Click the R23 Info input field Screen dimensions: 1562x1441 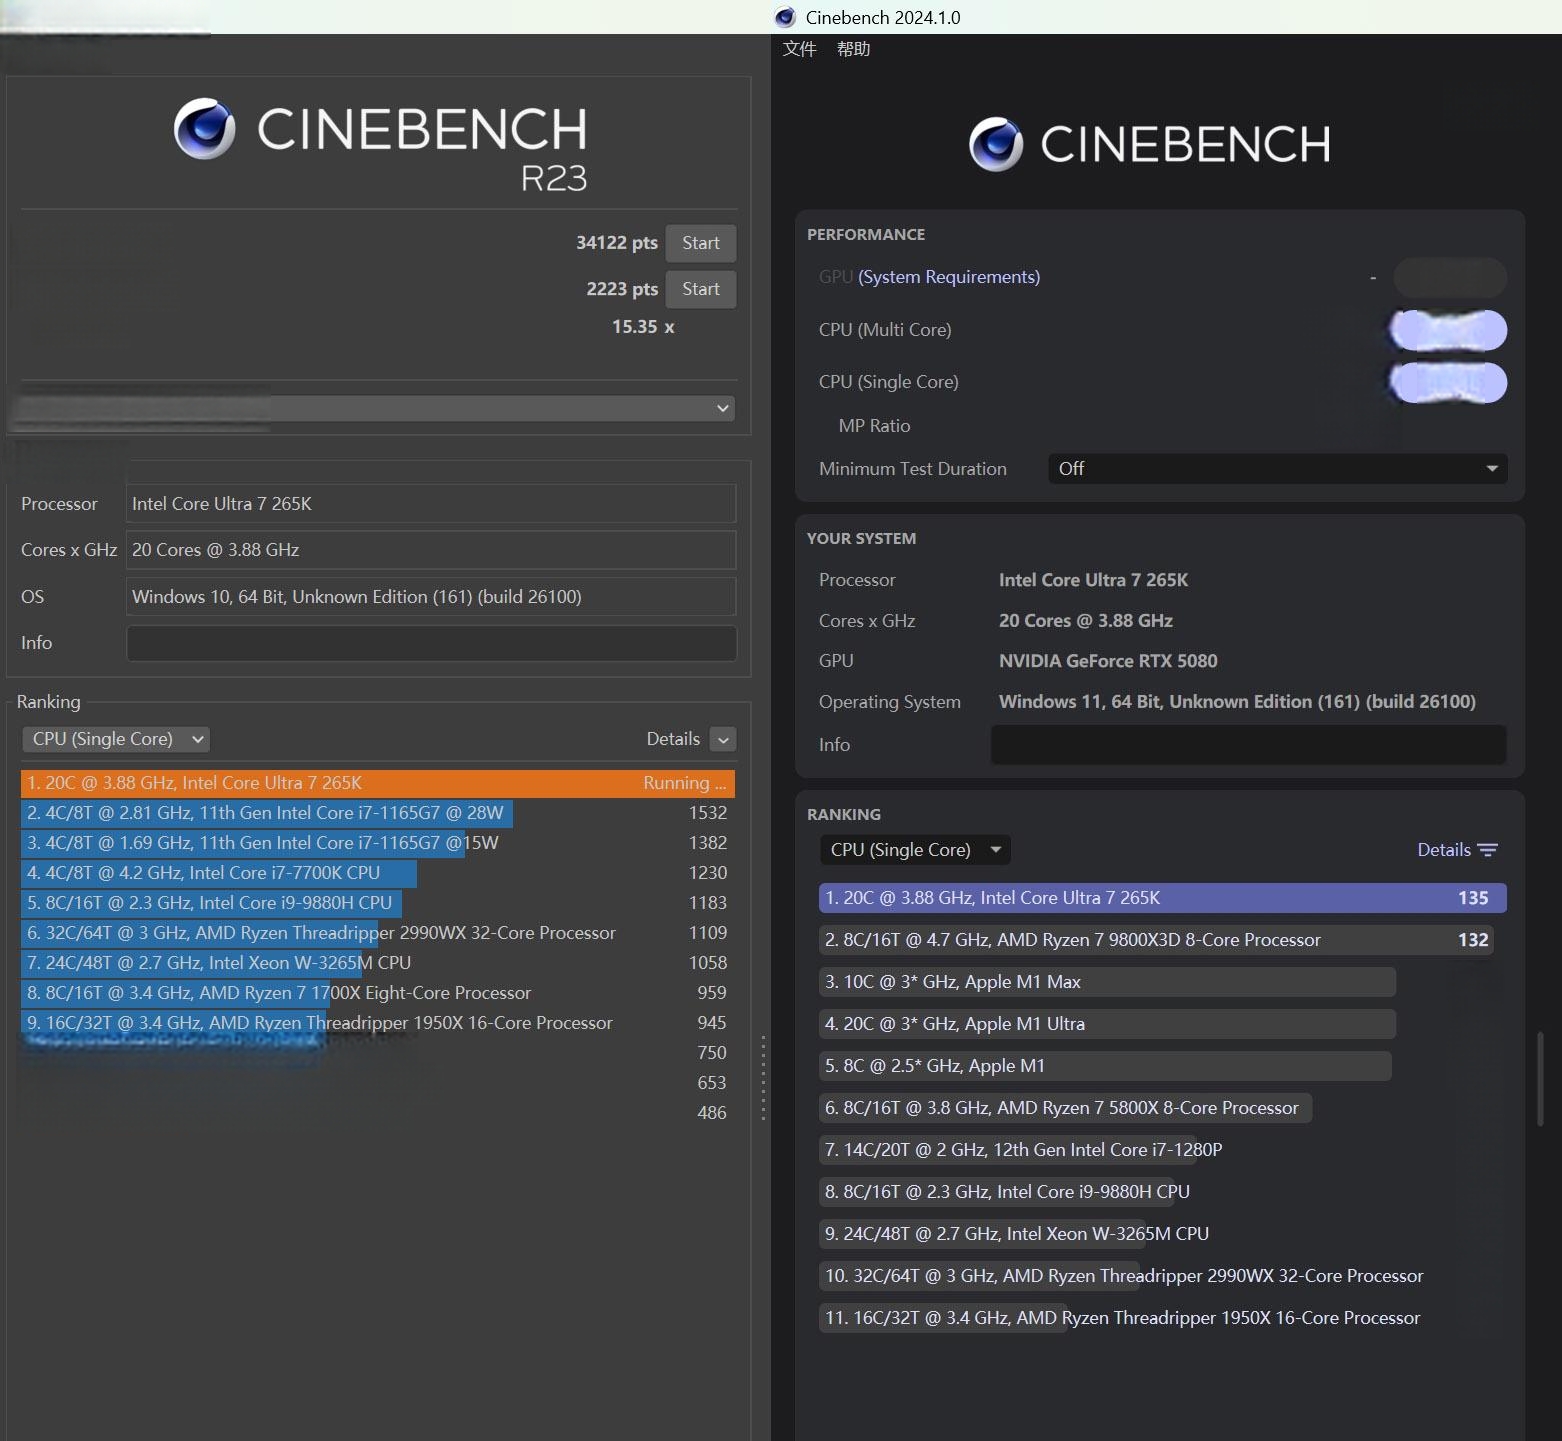coord(431,643)
